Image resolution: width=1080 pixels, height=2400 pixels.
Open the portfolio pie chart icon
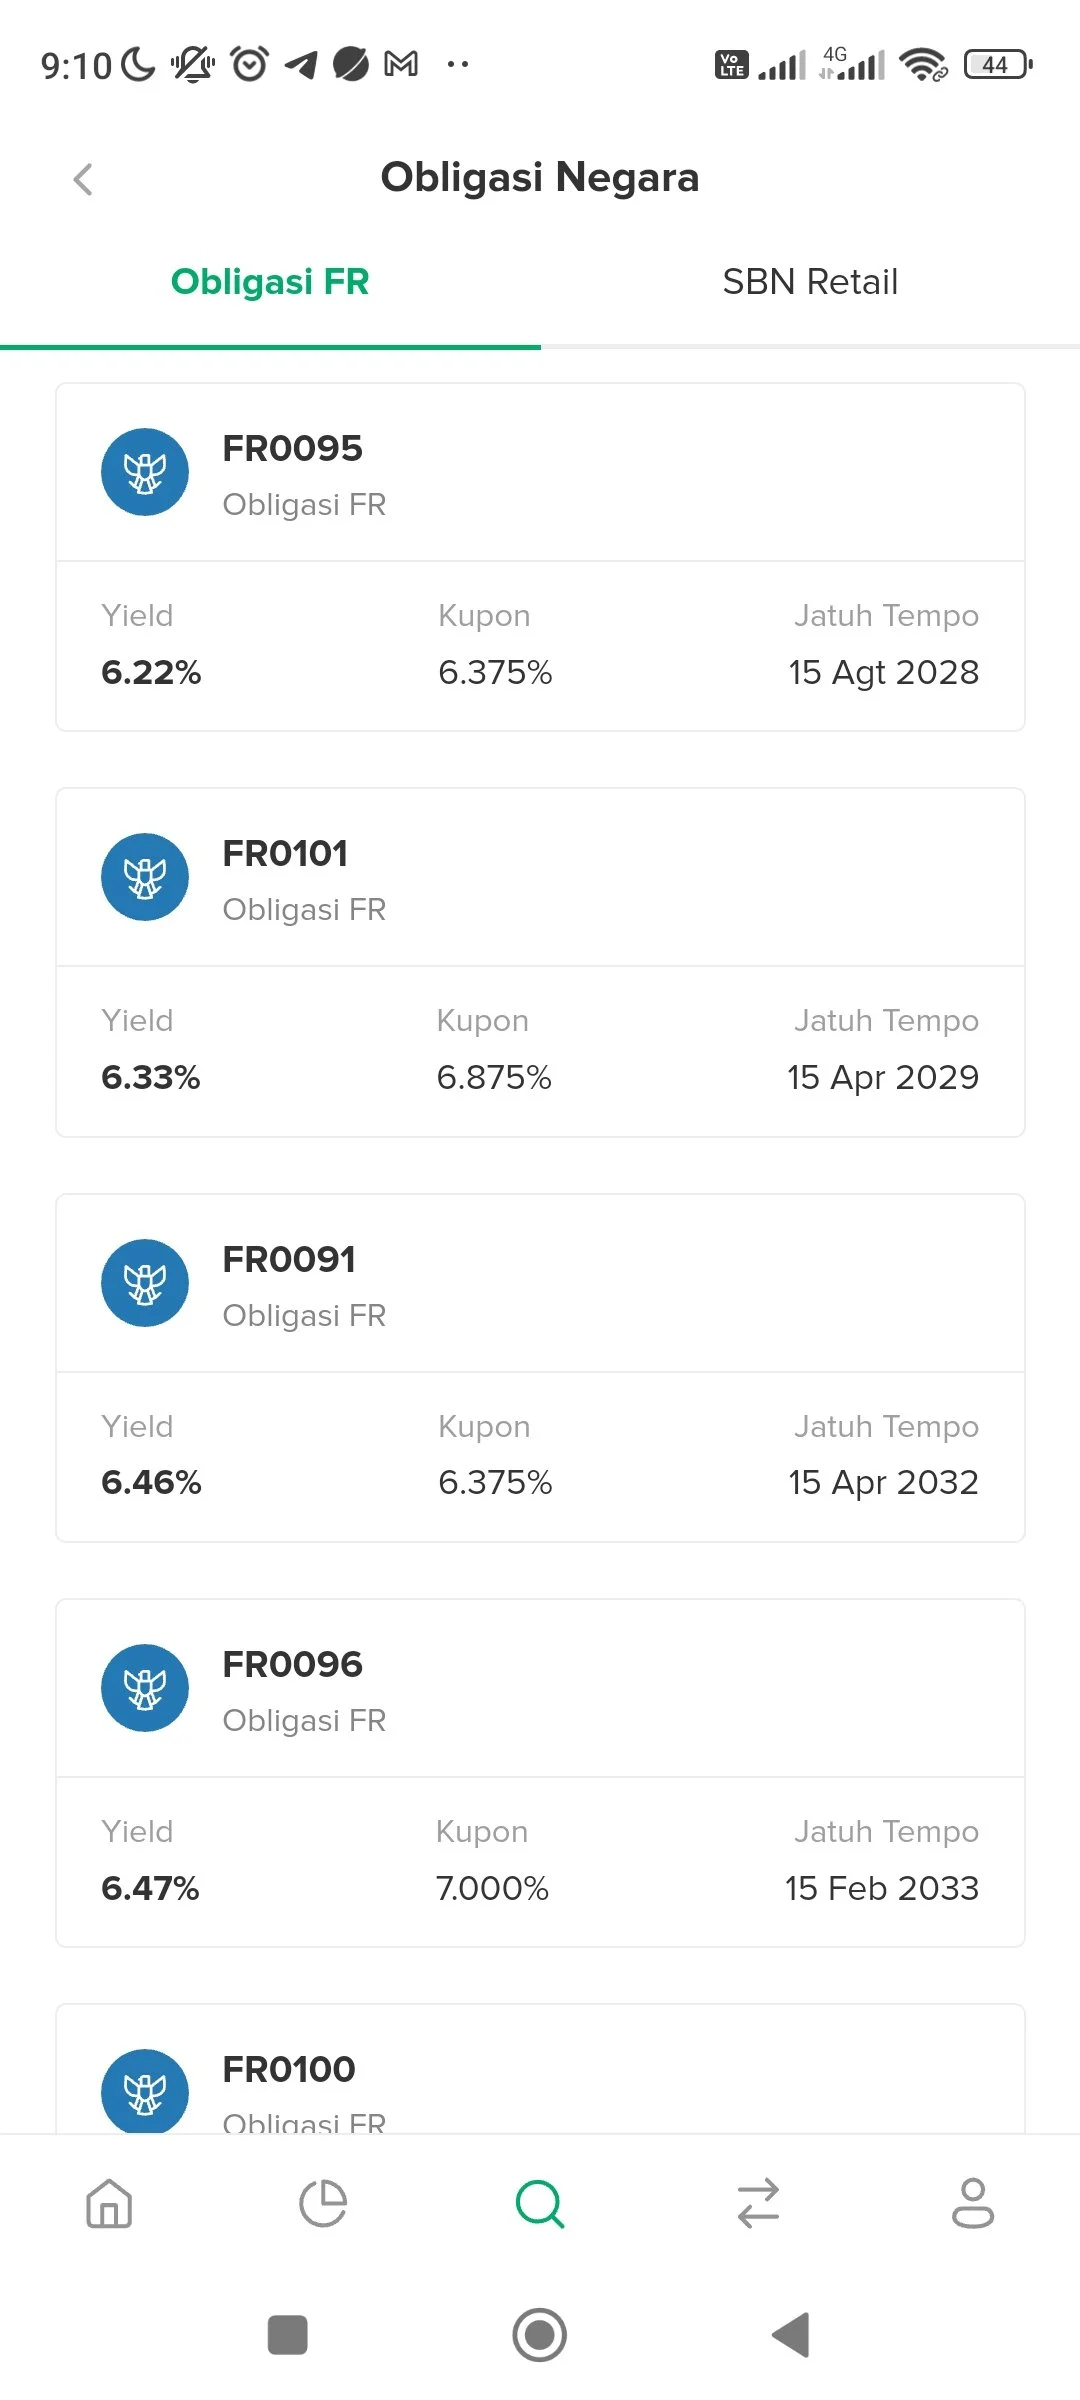pyautogui.click(x=324, y=2204)
